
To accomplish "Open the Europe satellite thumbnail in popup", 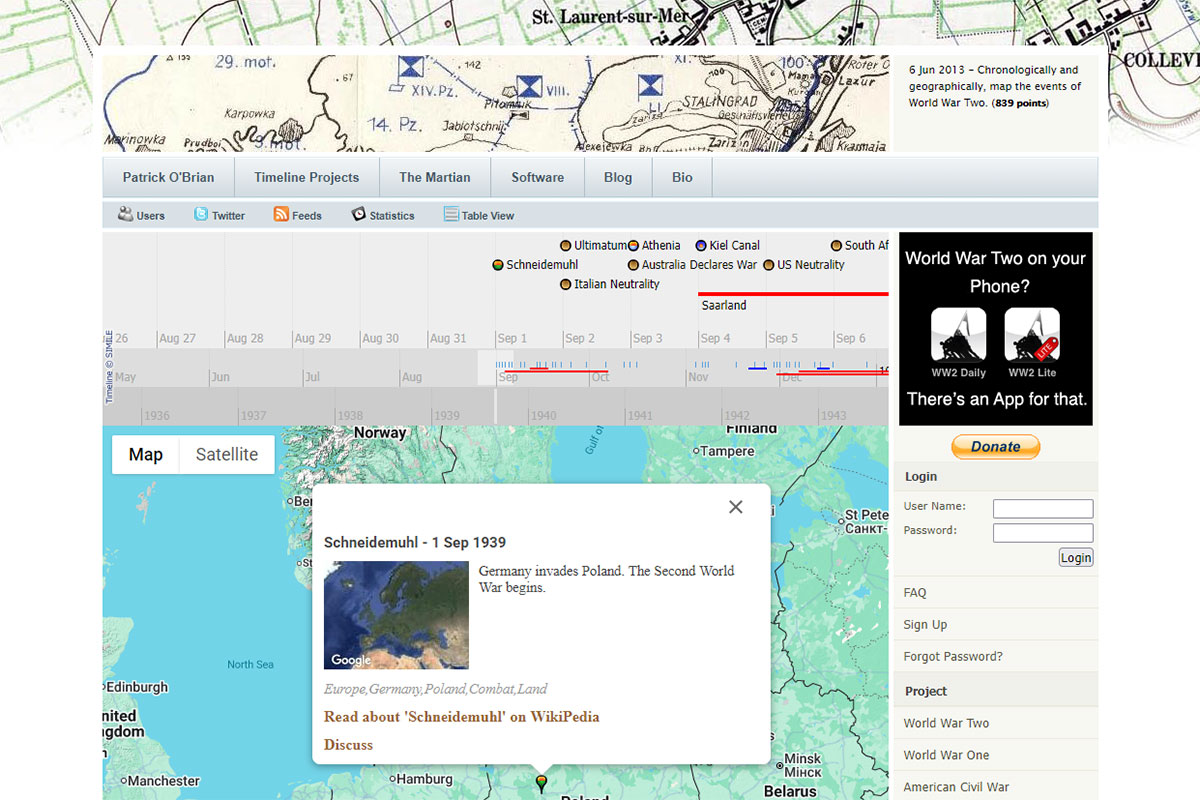I will click(x=396, y=615).
